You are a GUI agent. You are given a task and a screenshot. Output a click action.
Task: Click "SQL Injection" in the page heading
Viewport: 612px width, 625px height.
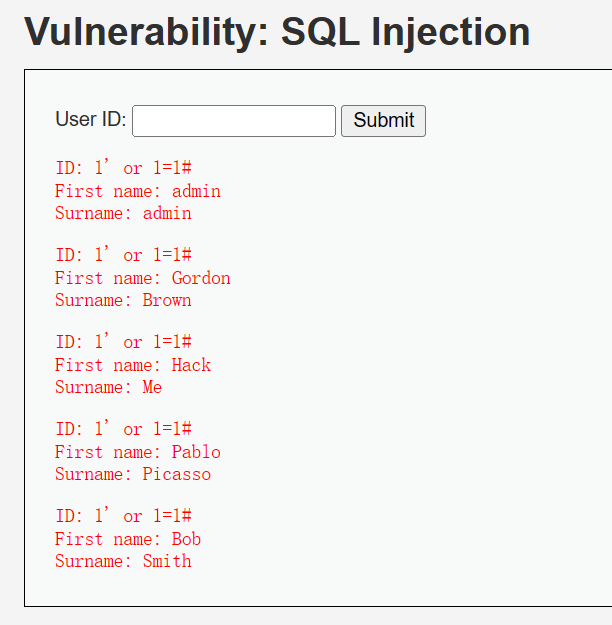point(405,33)
